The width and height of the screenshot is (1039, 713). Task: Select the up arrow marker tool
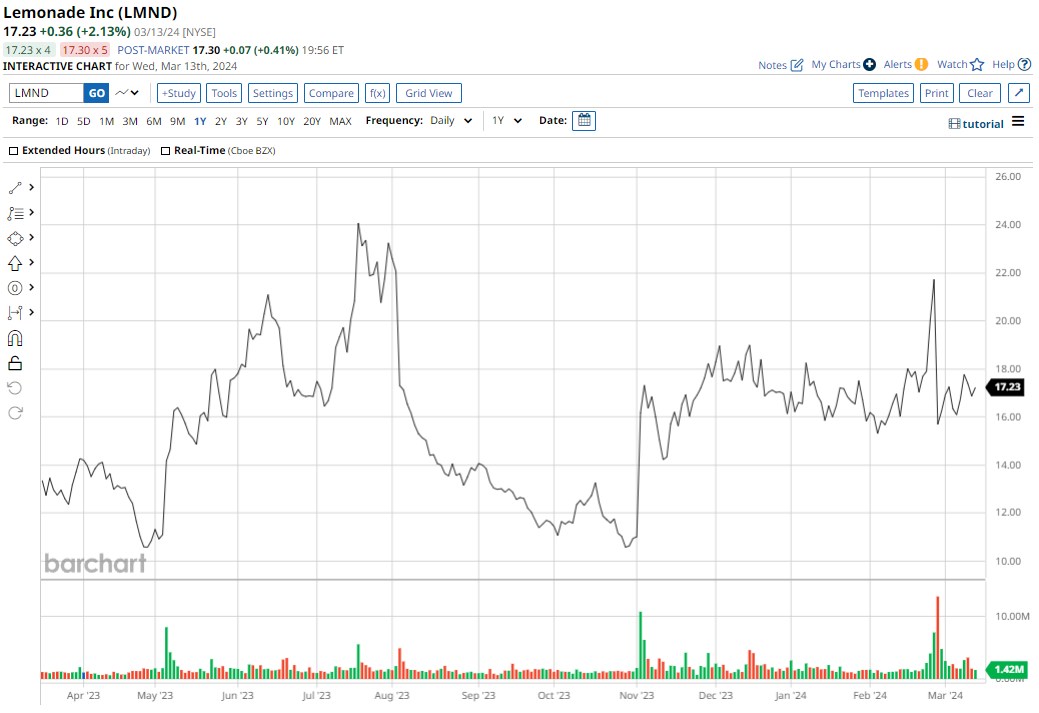pos(16,263)
